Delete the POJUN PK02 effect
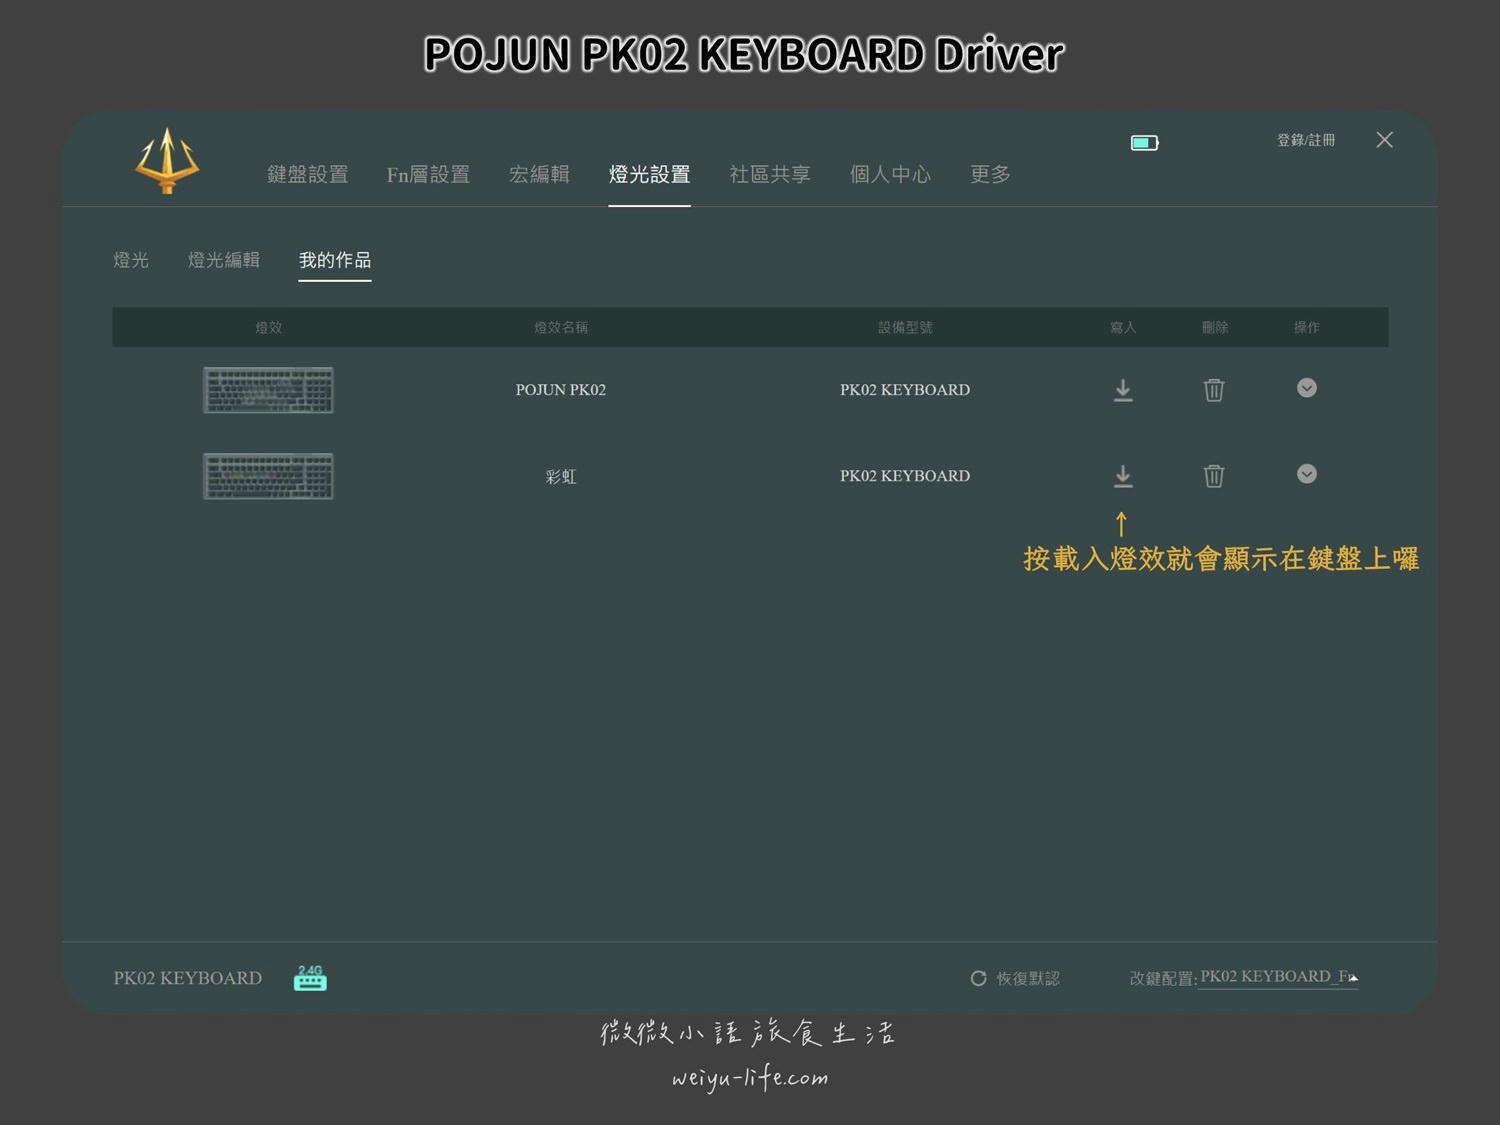1500x1125 pixels. point(1214,390)
